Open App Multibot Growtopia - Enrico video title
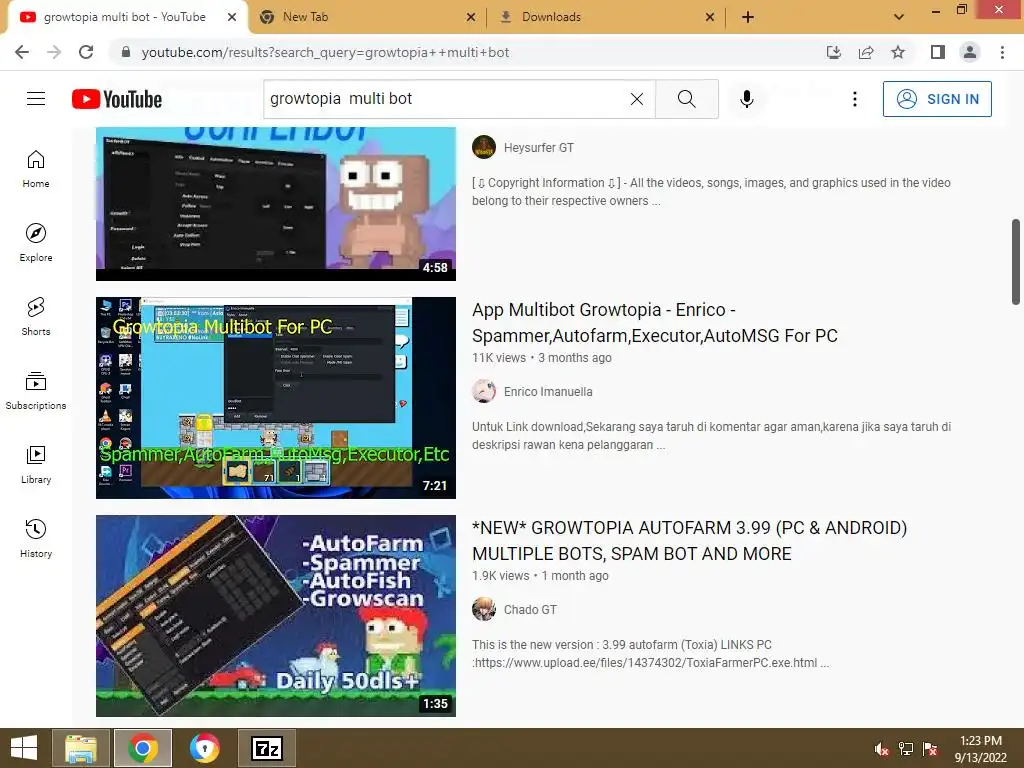The width and height of the screenshot is (1024, 768). coord(654,323)
